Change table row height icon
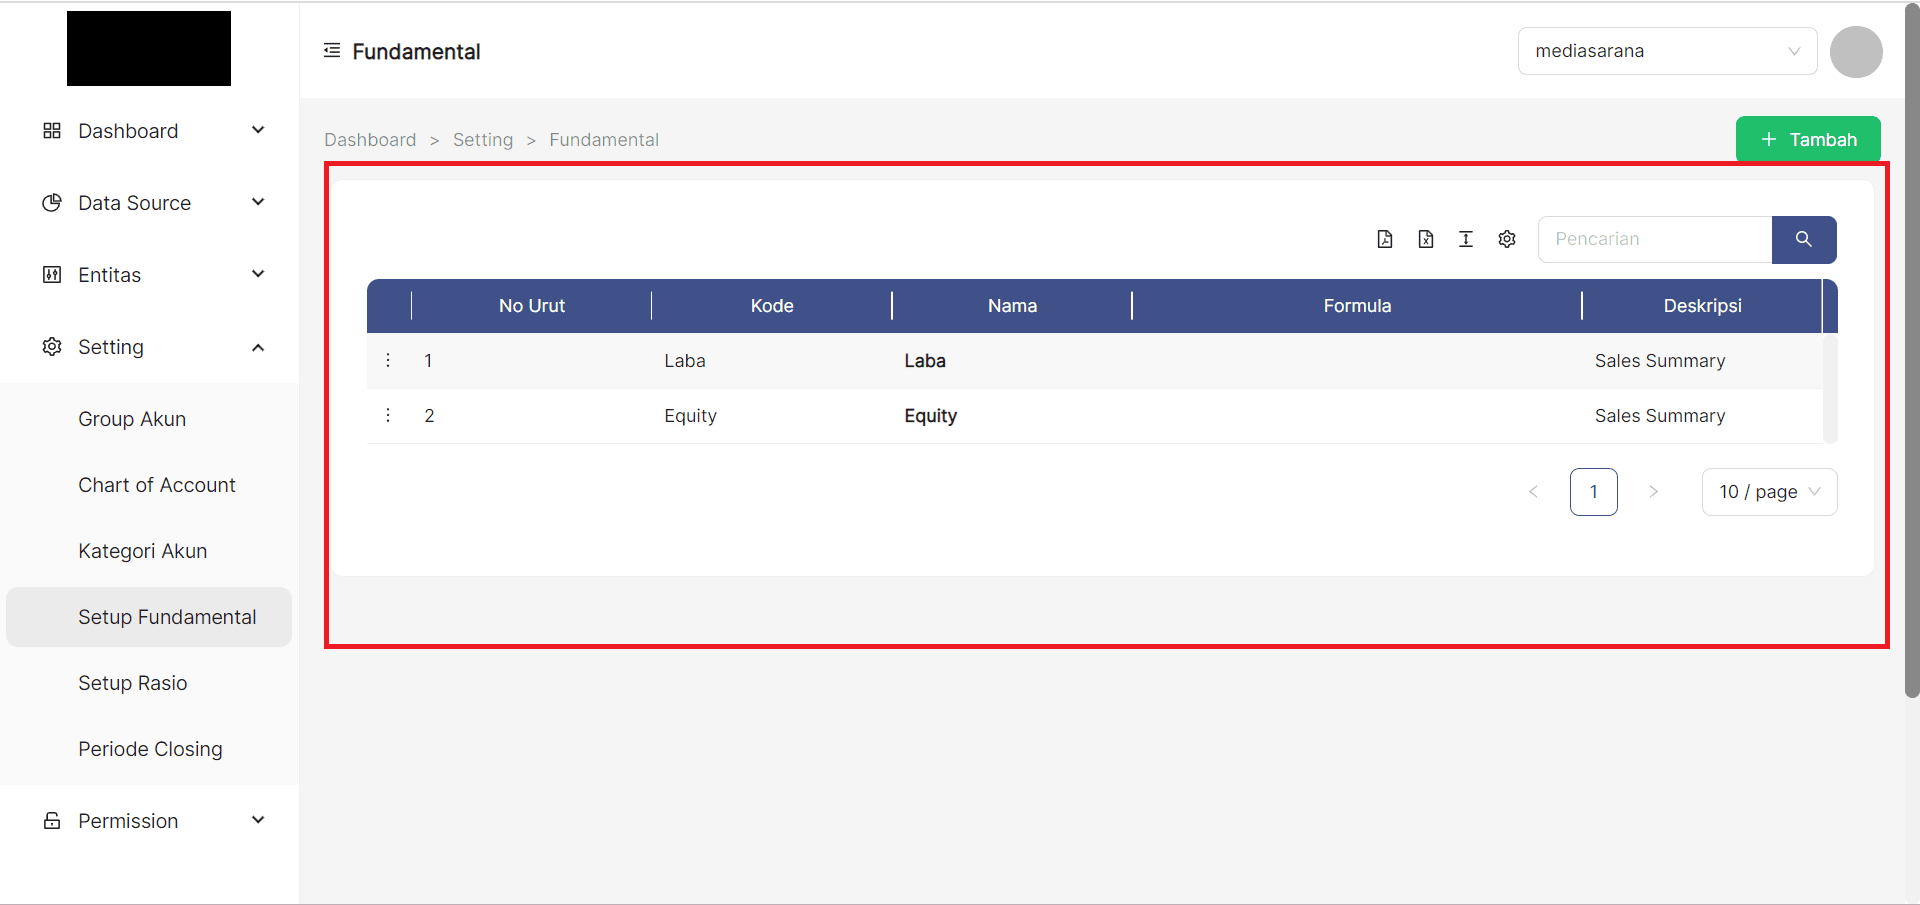The image size is (1920, 905). click(1466, 239)
